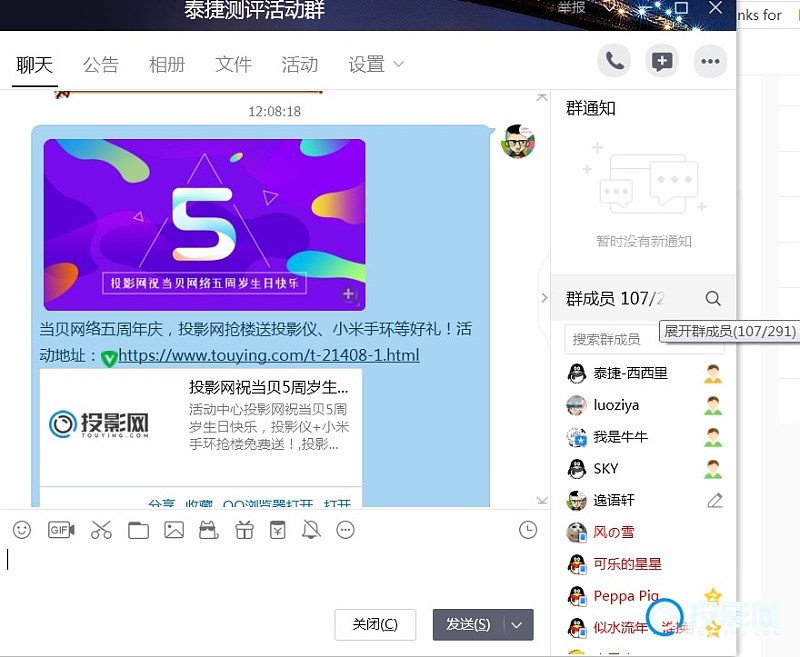This screenshot has height=657, width=800.
Task: Select member Peppa Pig
Action: coord(626,595)
